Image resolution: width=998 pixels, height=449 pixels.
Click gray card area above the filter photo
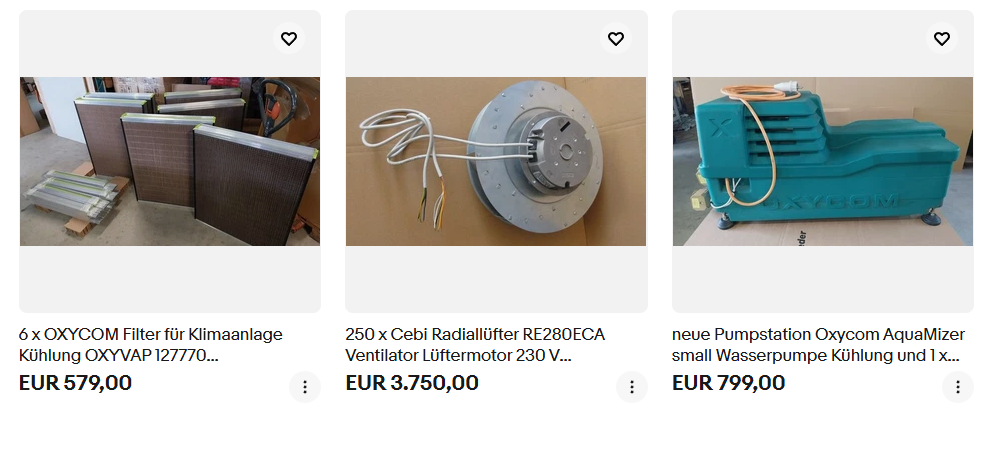(146, 44)
